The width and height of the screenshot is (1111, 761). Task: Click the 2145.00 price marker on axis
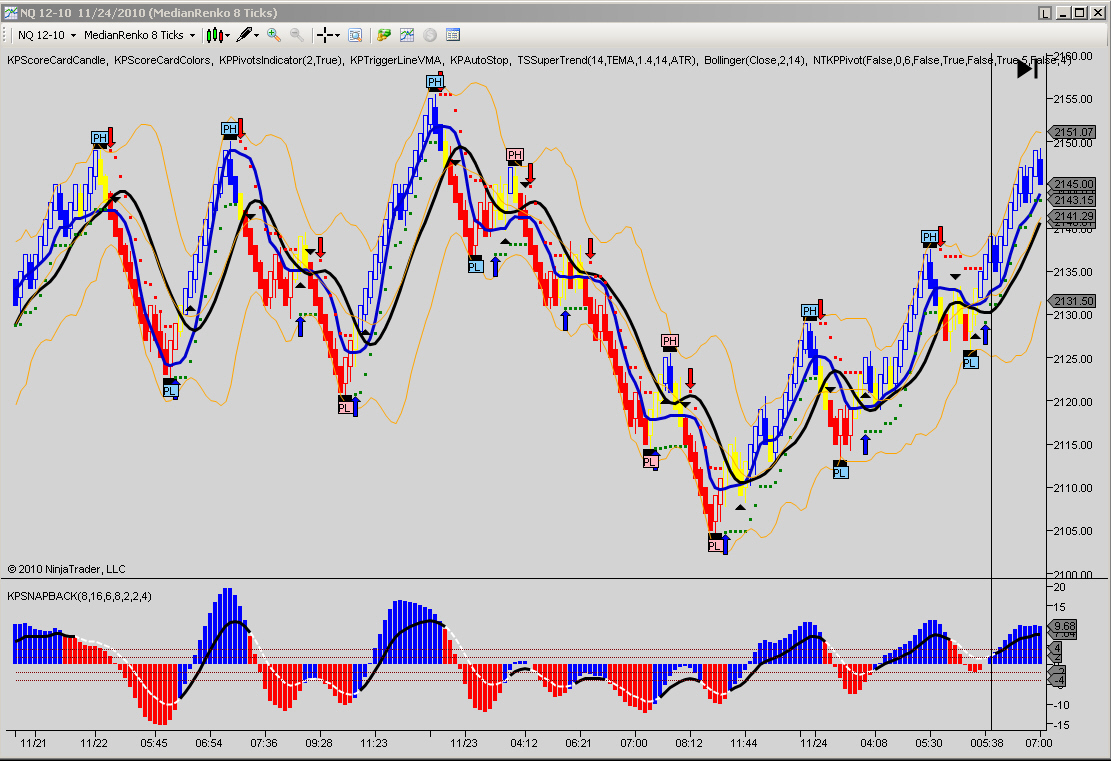(1073, 184)
